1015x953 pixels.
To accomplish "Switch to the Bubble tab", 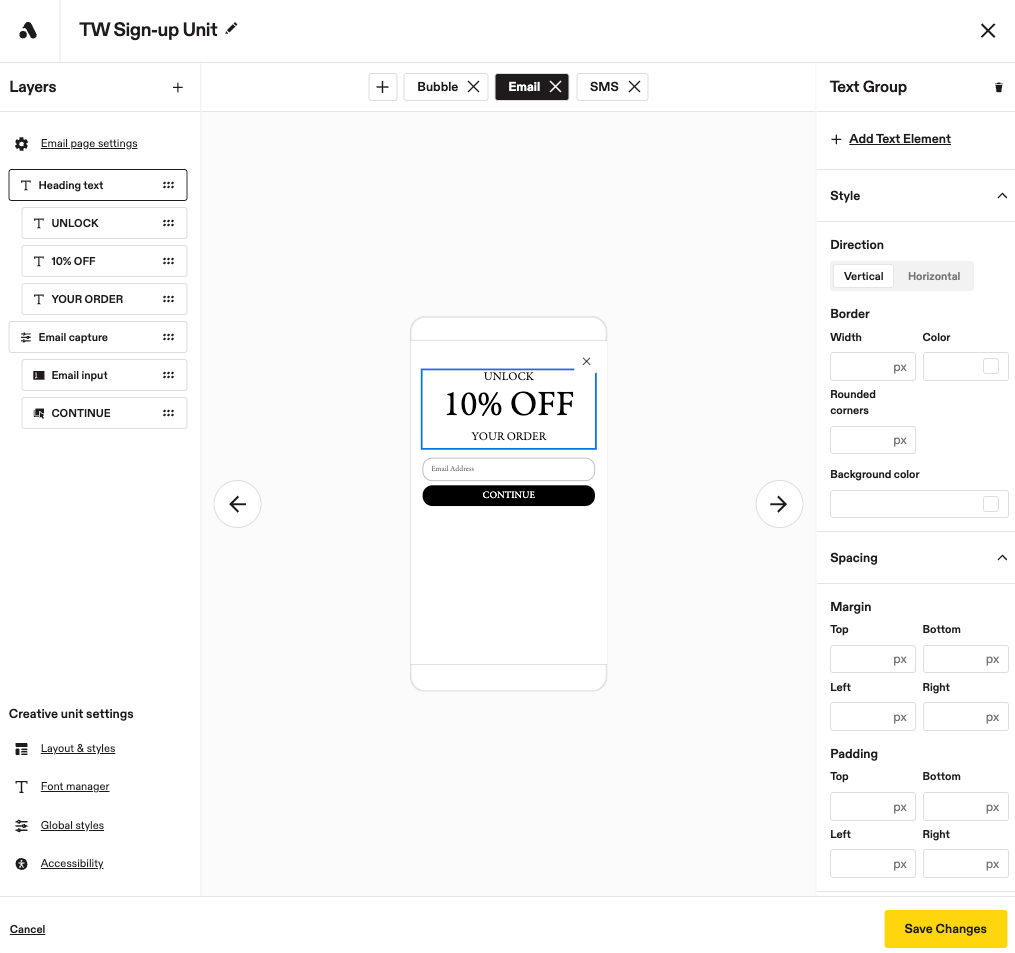I will tap(438, 87).
